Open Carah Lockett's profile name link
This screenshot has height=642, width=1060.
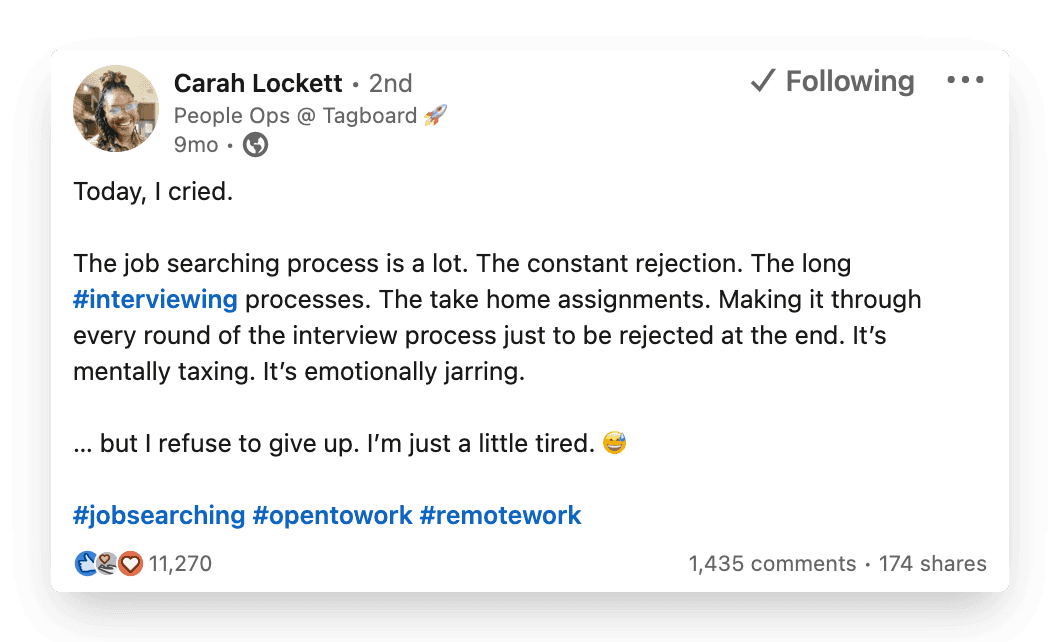click(x=258, y=83)
